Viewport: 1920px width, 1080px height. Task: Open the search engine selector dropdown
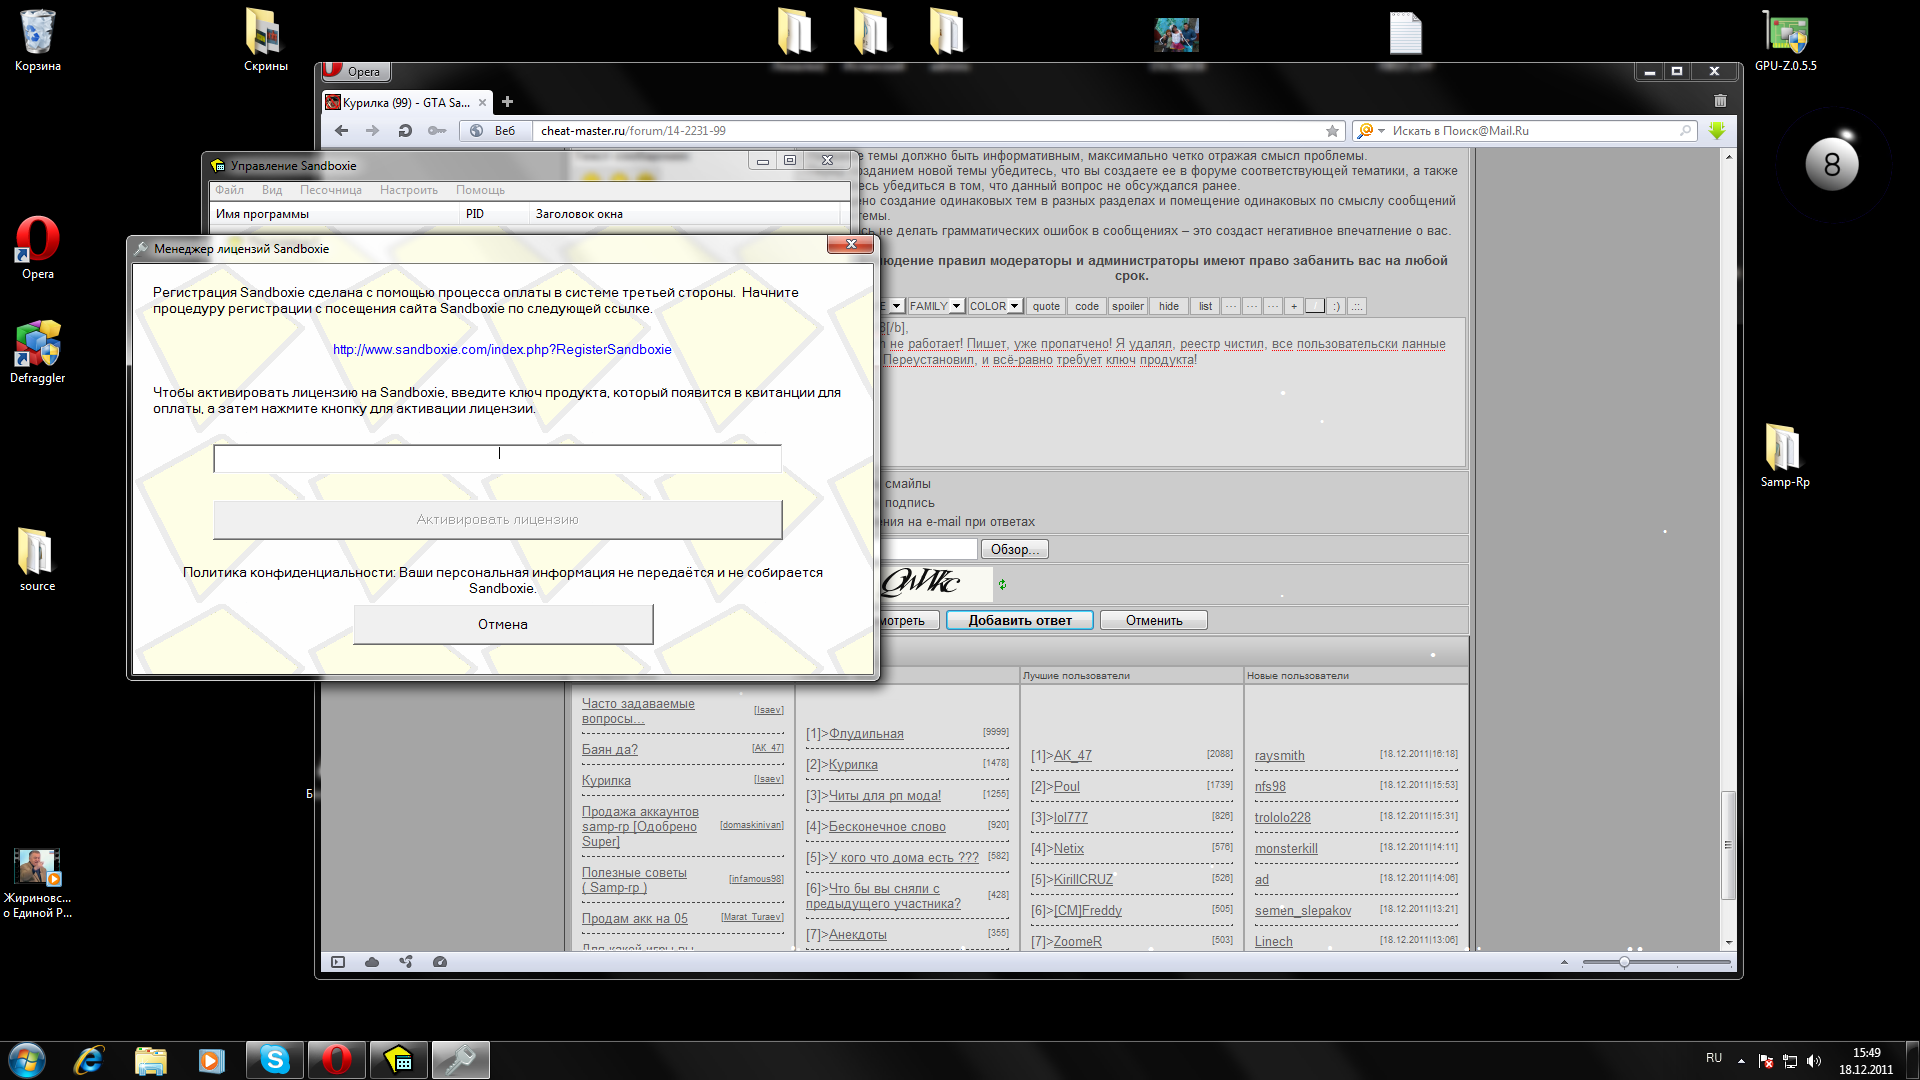[x=1381, y=131]
